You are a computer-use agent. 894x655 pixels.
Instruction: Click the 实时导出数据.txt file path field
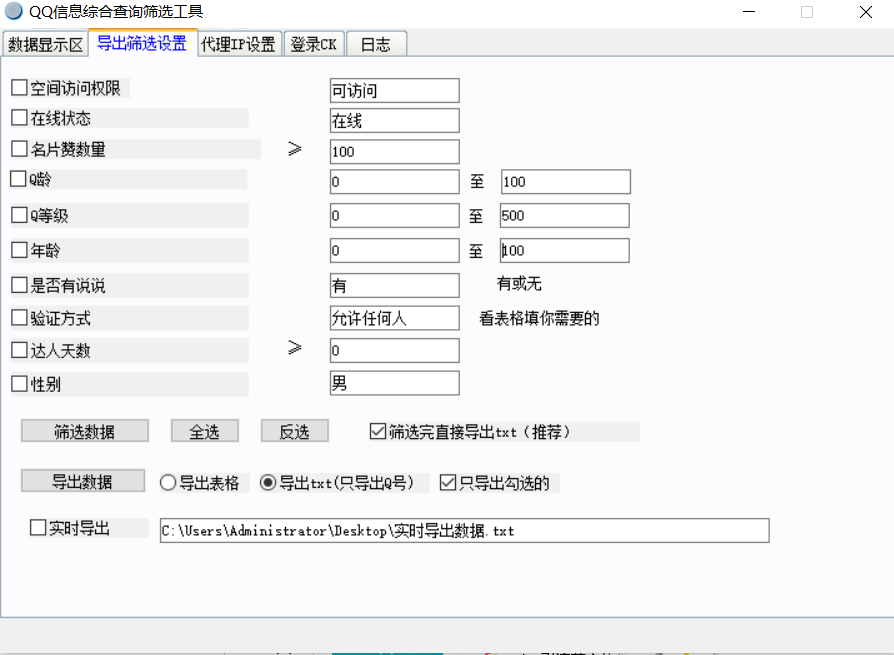[464, 531]
